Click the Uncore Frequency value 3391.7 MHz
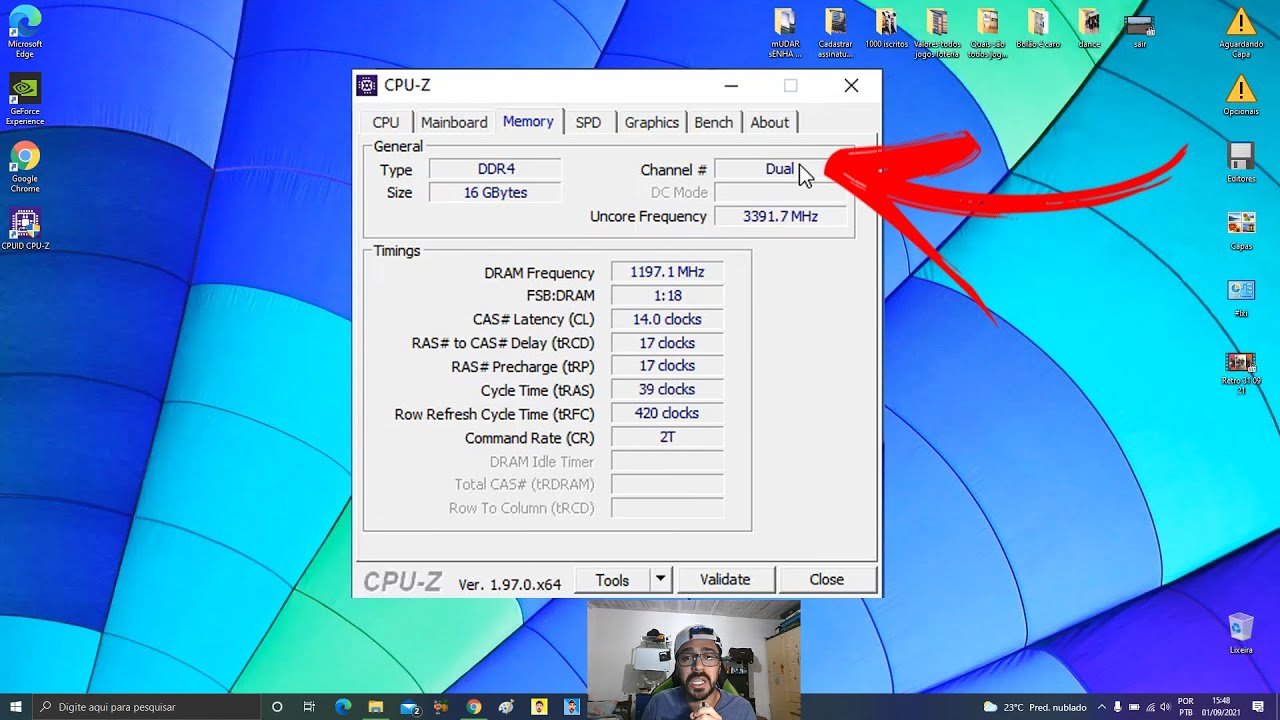1280x720 pixels. pyautogui.click(x=780, y=216)
